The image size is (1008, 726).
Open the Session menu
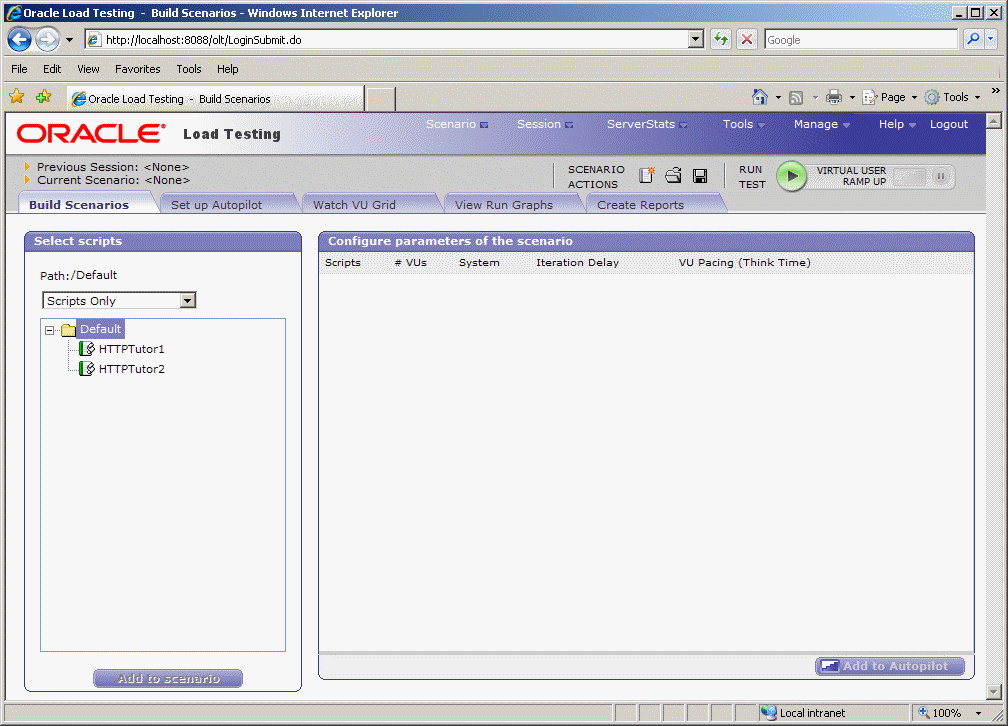[538, 124]
